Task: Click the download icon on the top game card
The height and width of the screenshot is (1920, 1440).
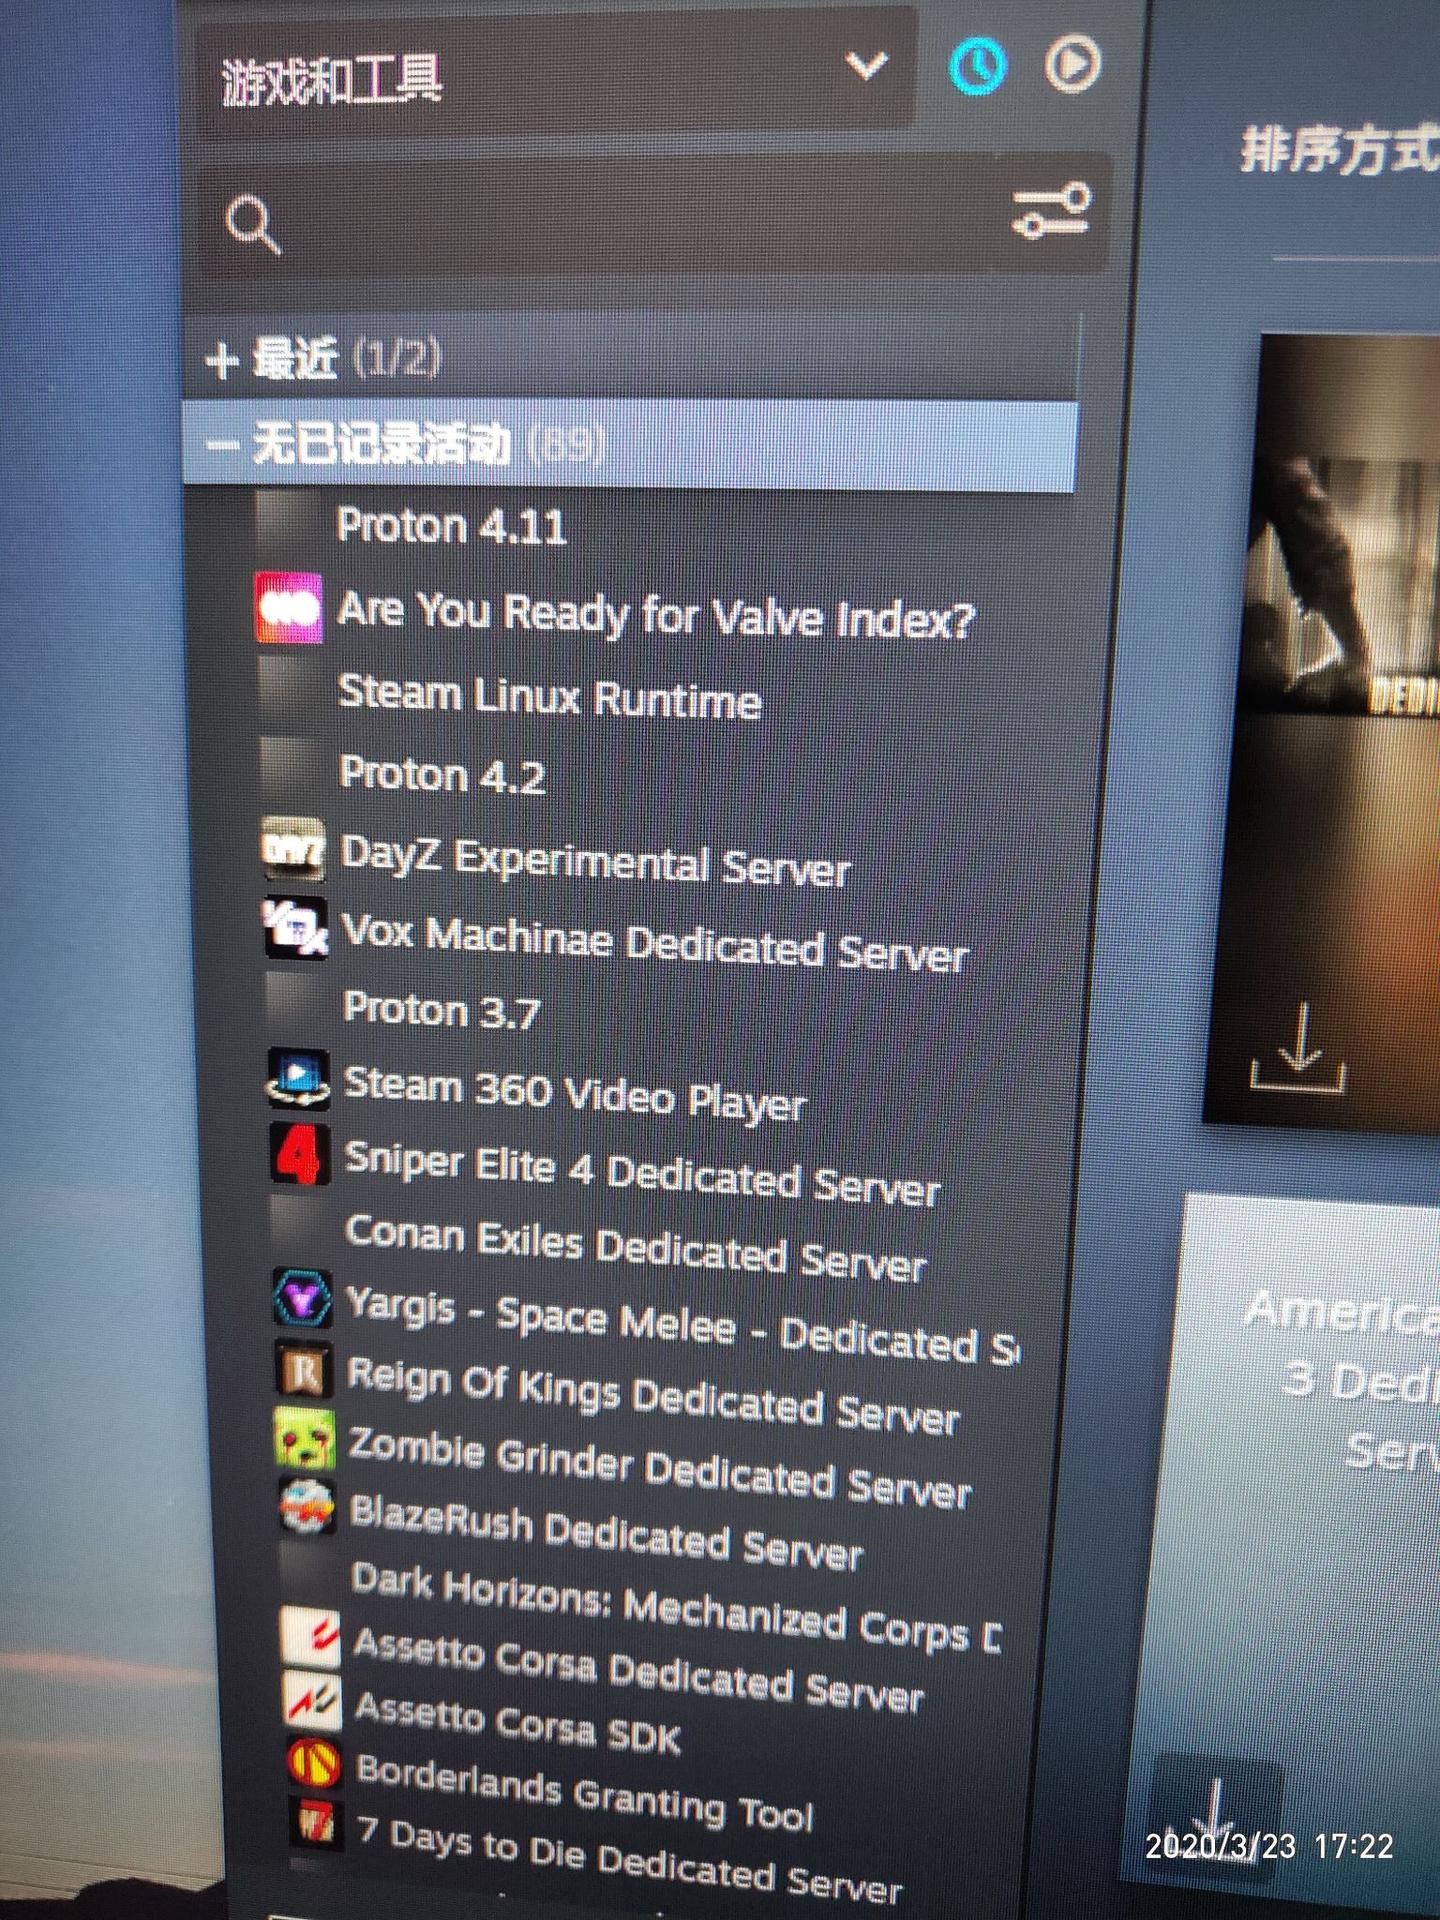Action: point(1298,1049)
